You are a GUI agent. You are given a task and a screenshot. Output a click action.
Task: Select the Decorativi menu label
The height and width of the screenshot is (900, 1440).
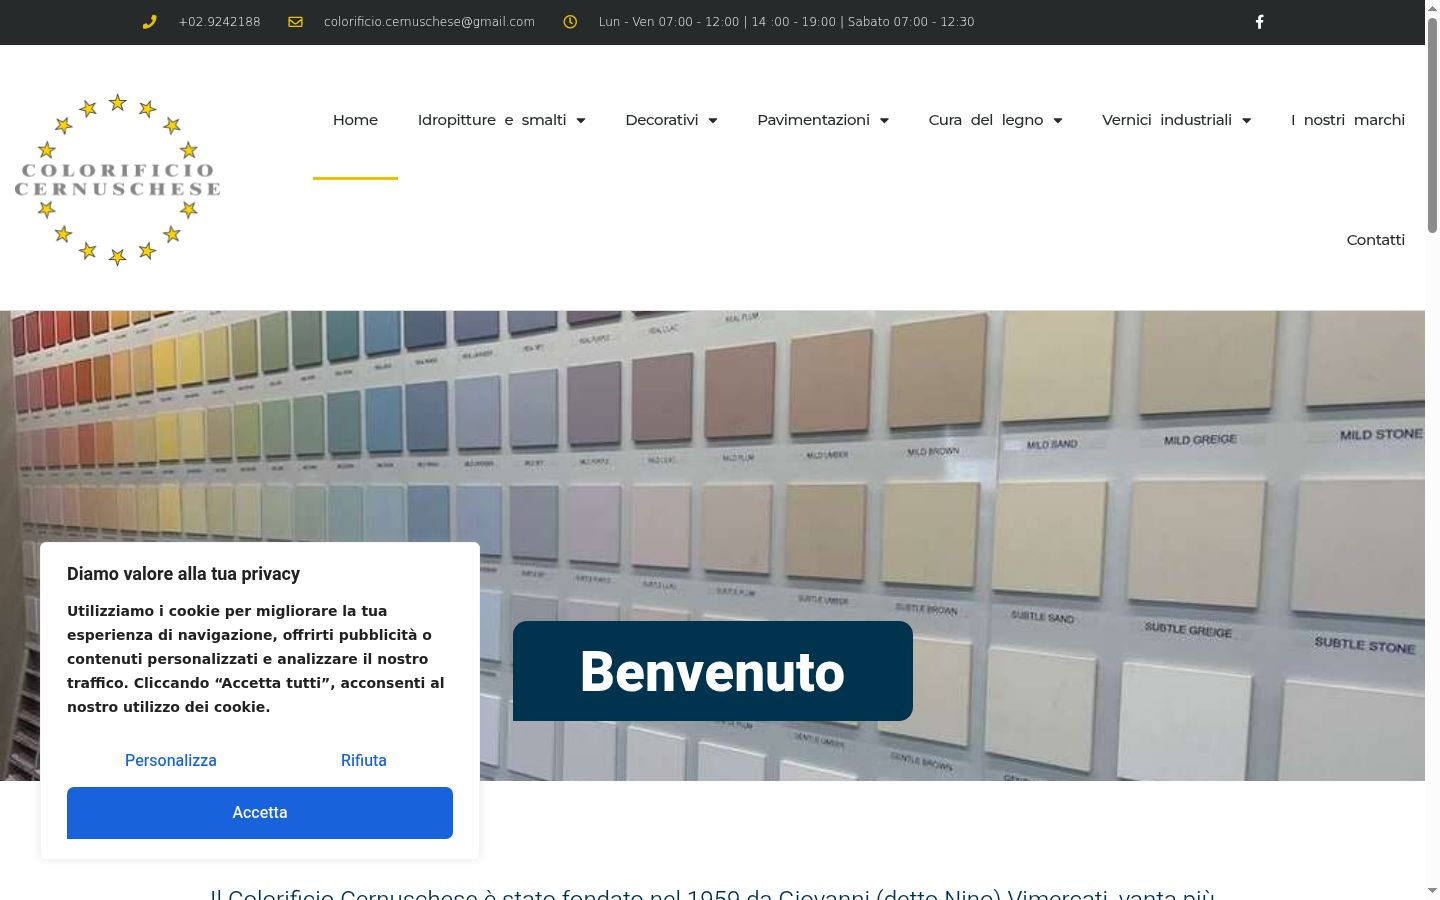pyautogui.click(x=662, y=120)
